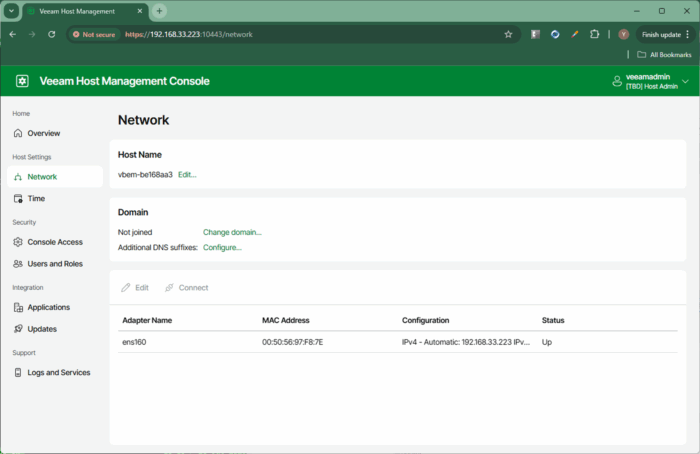Click the Status column header
Viewport: 700px width, 454px height.
(x=553, y=320)
